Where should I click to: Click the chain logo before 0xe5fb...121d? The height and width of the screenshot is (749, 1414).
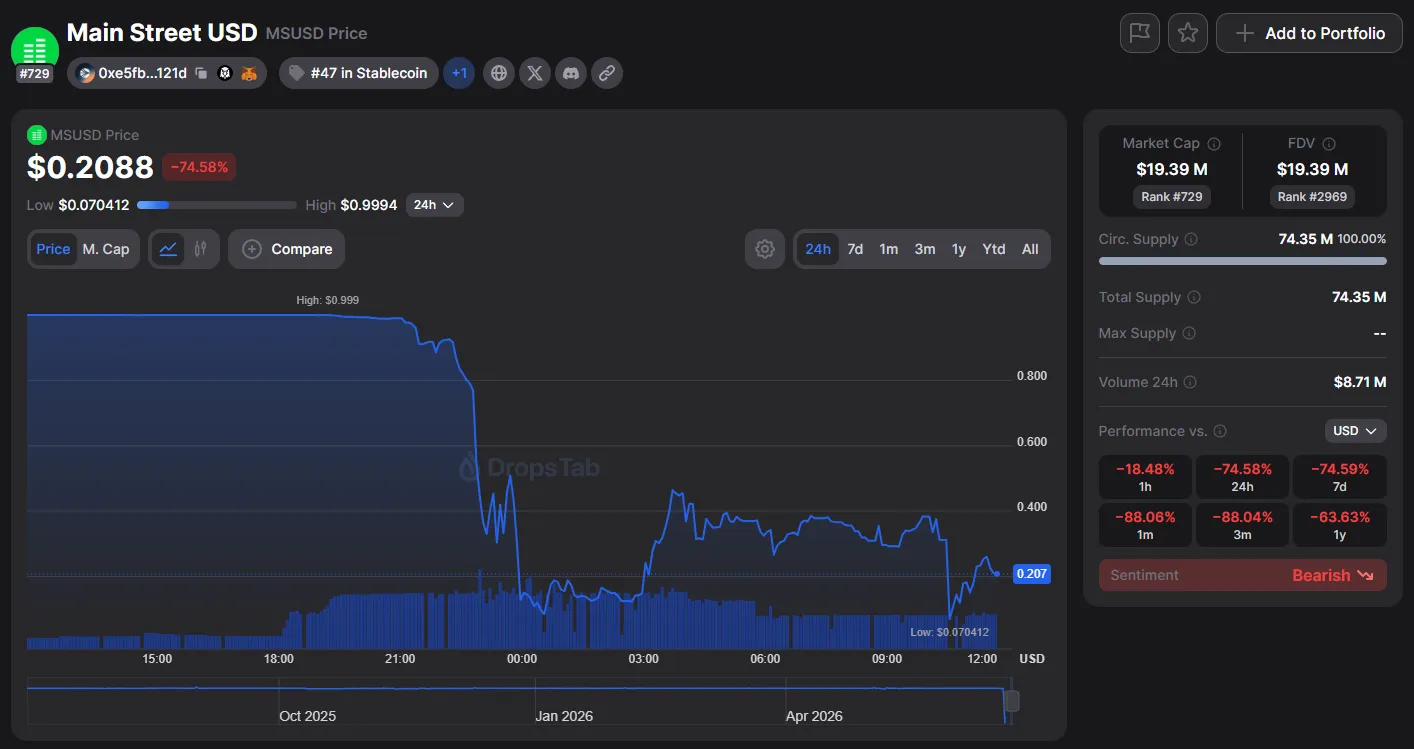pos(86,73)
